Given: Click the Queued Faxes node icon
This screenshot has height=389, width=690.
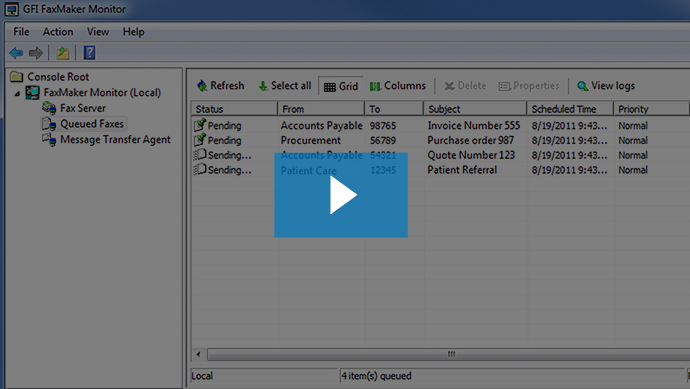Looking at the screenshot, I should coord(49,124).
